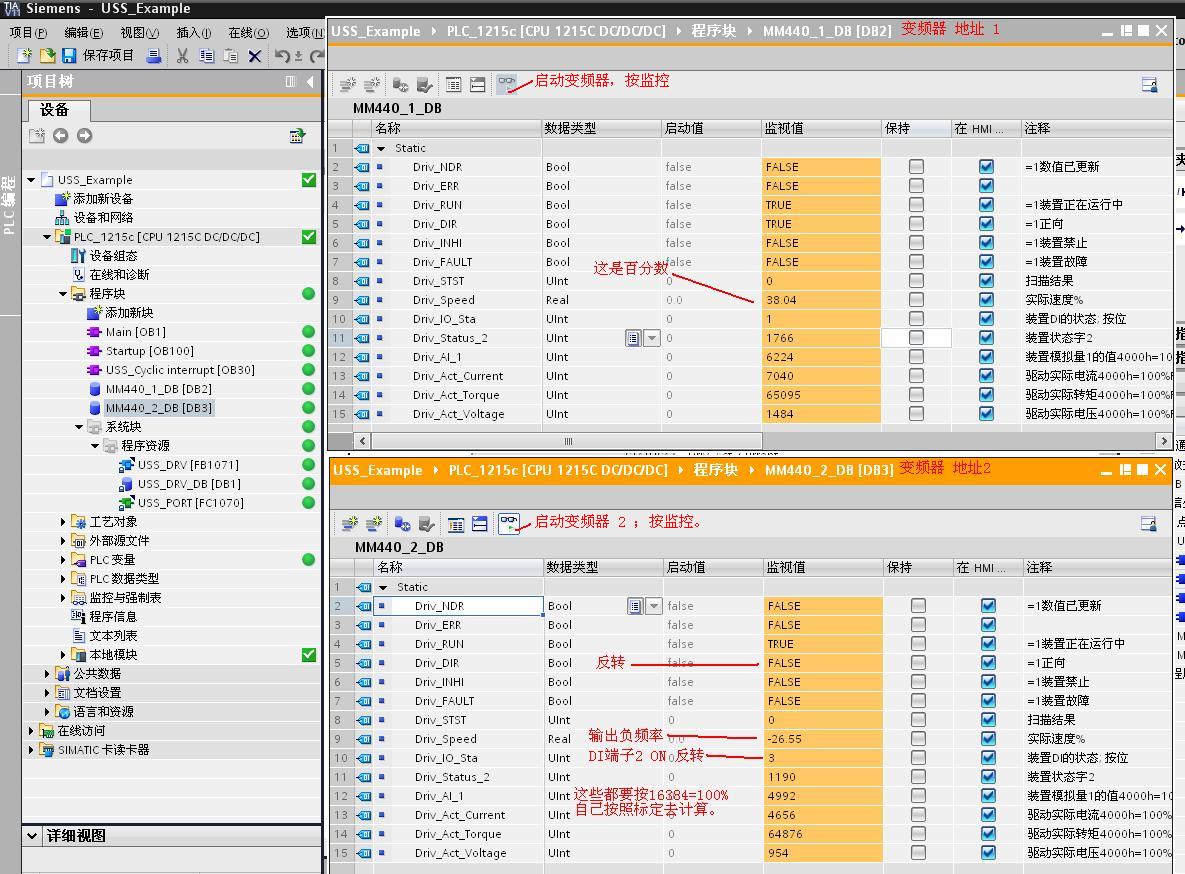Toggle Retain checkbox for Driv_NDR in MM440_2_DB
1185x874 pixels.
click(918, 605)
